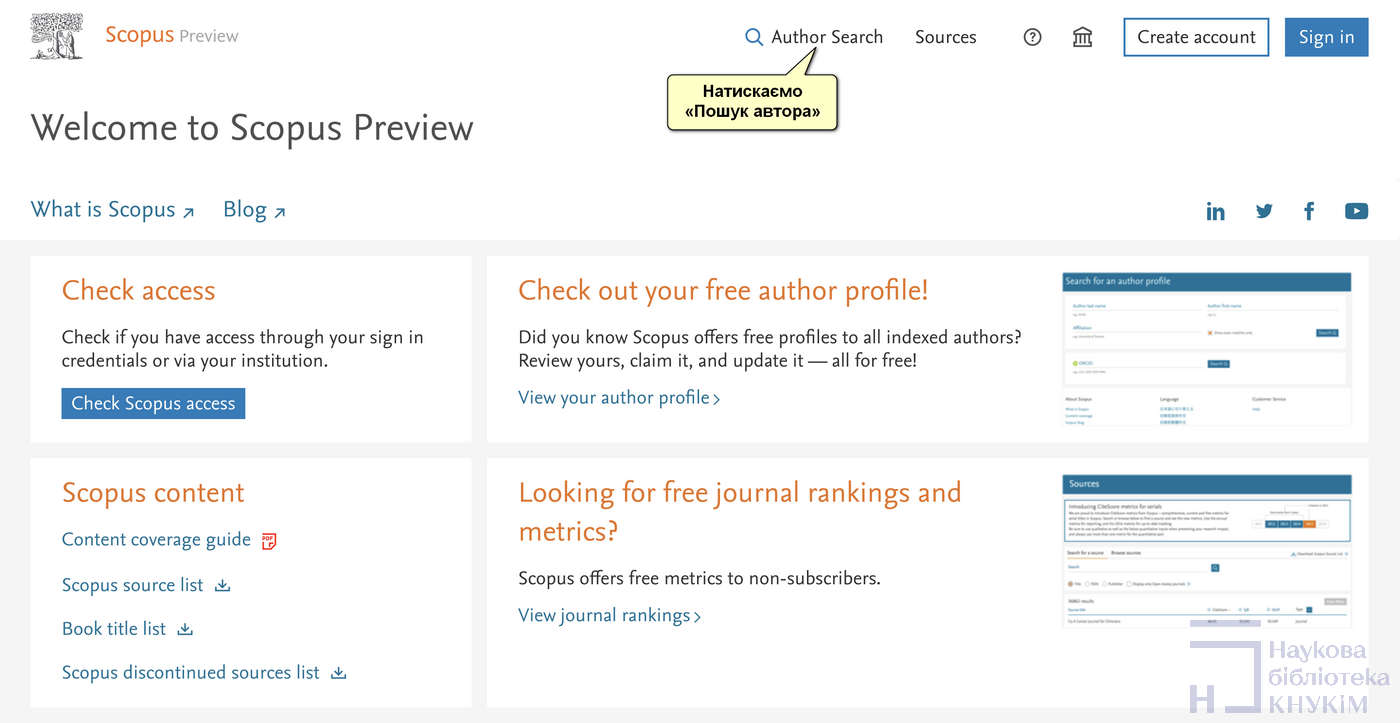Click the PDF icon beside Content coverage guide

pyautogui.click(x=269, y=540)
